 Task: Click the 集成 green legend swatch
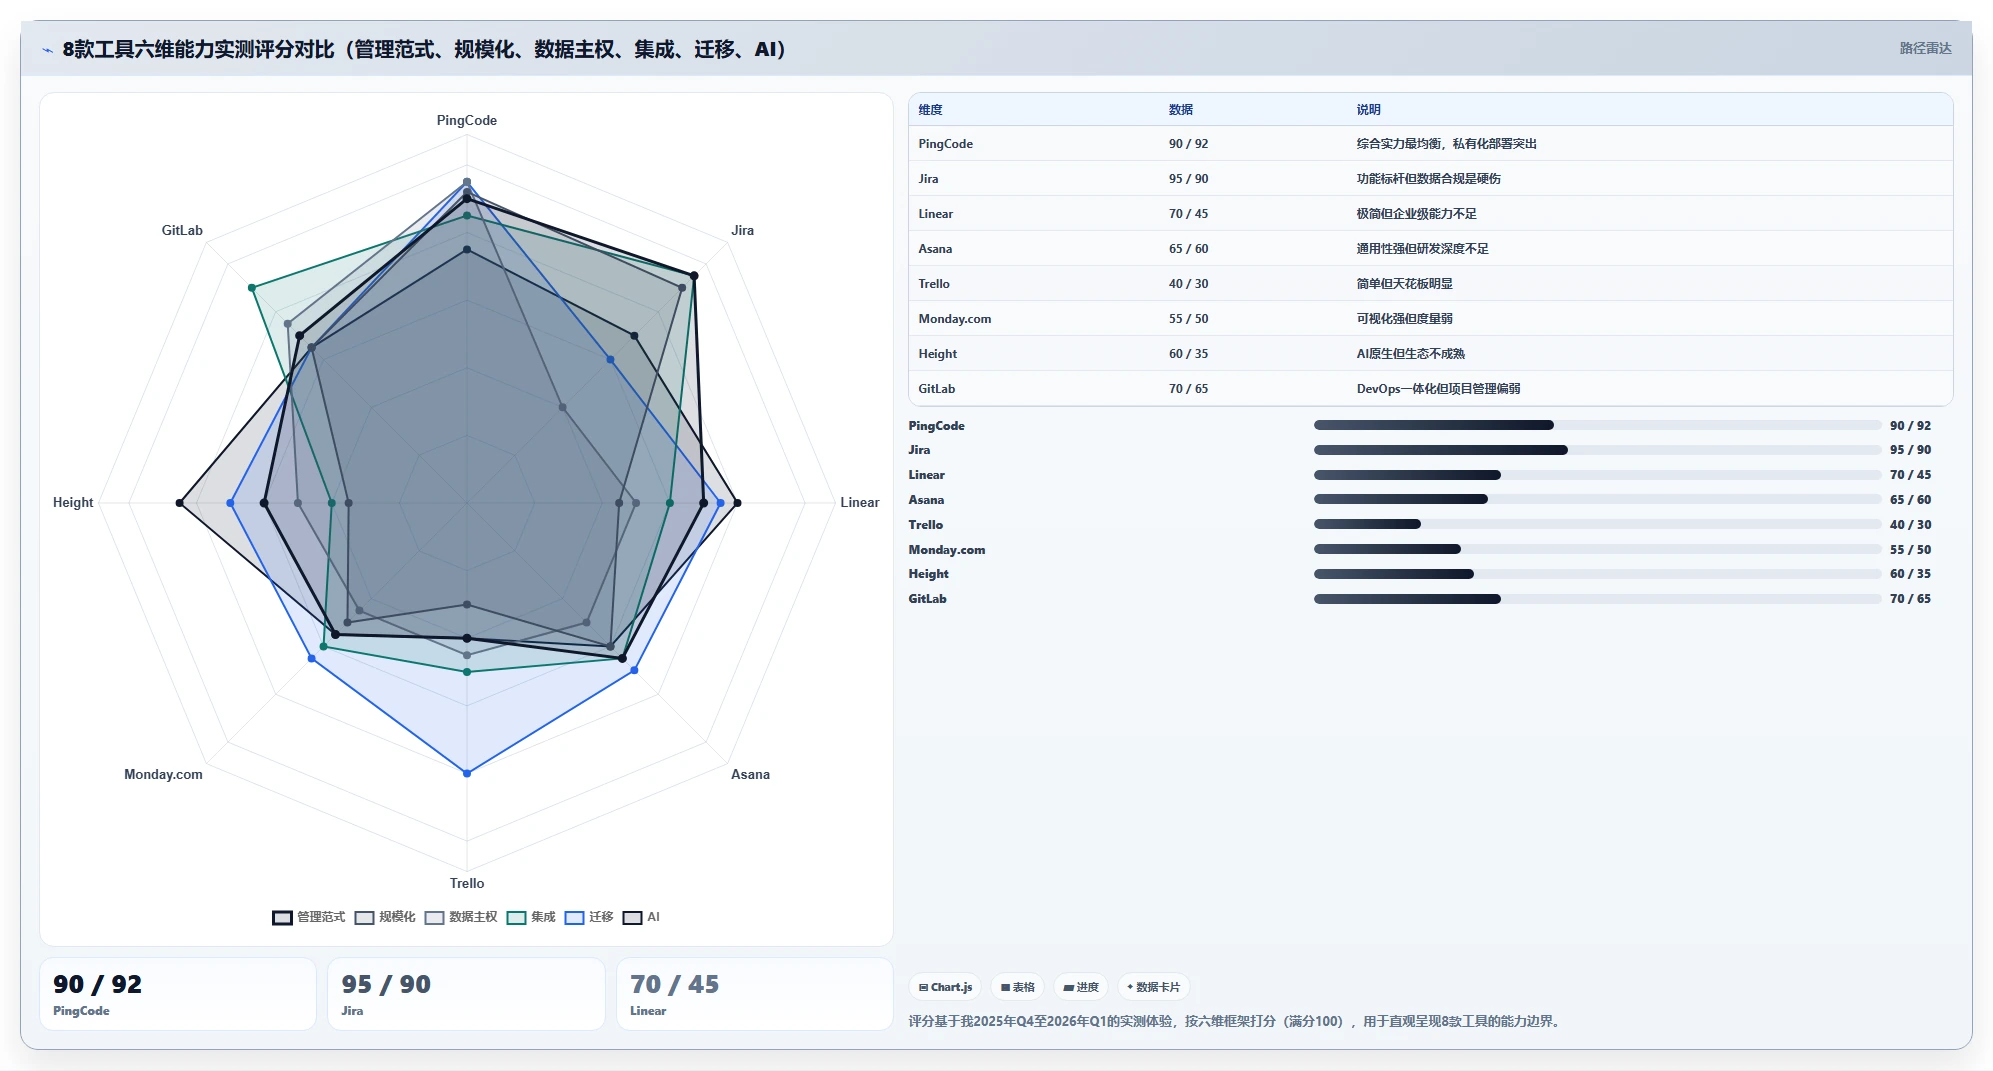(x=516, y=917)
